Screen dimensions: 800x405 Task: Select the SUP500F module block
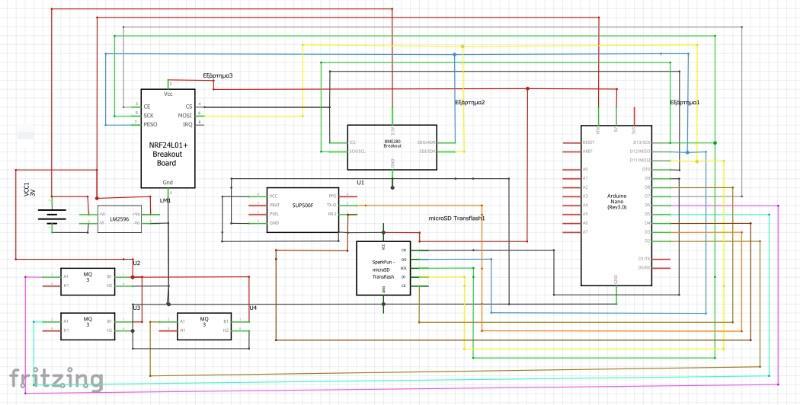303,210
